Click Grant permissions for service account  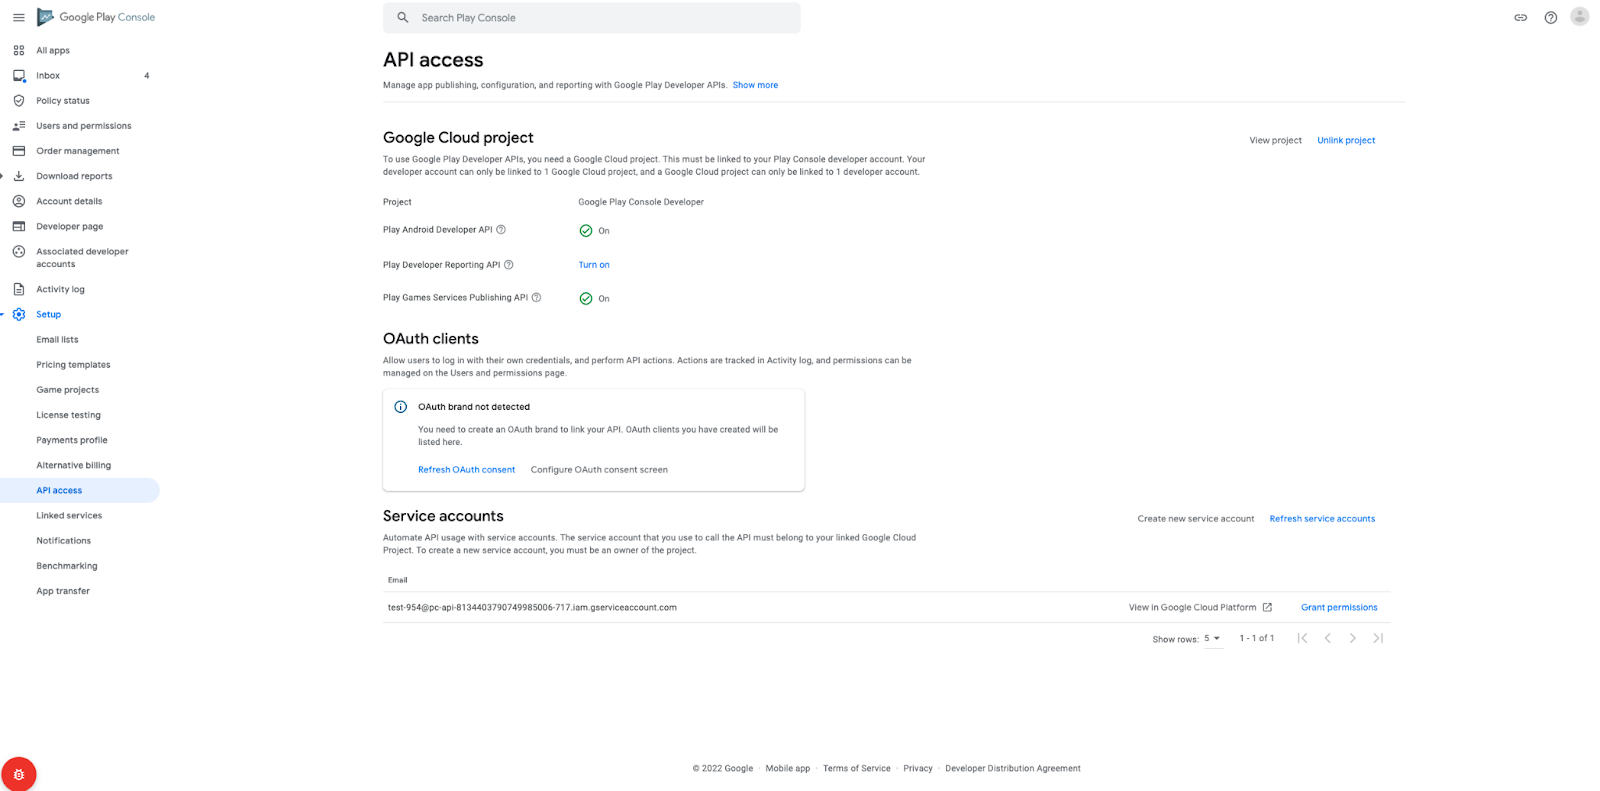[1339, 607]
